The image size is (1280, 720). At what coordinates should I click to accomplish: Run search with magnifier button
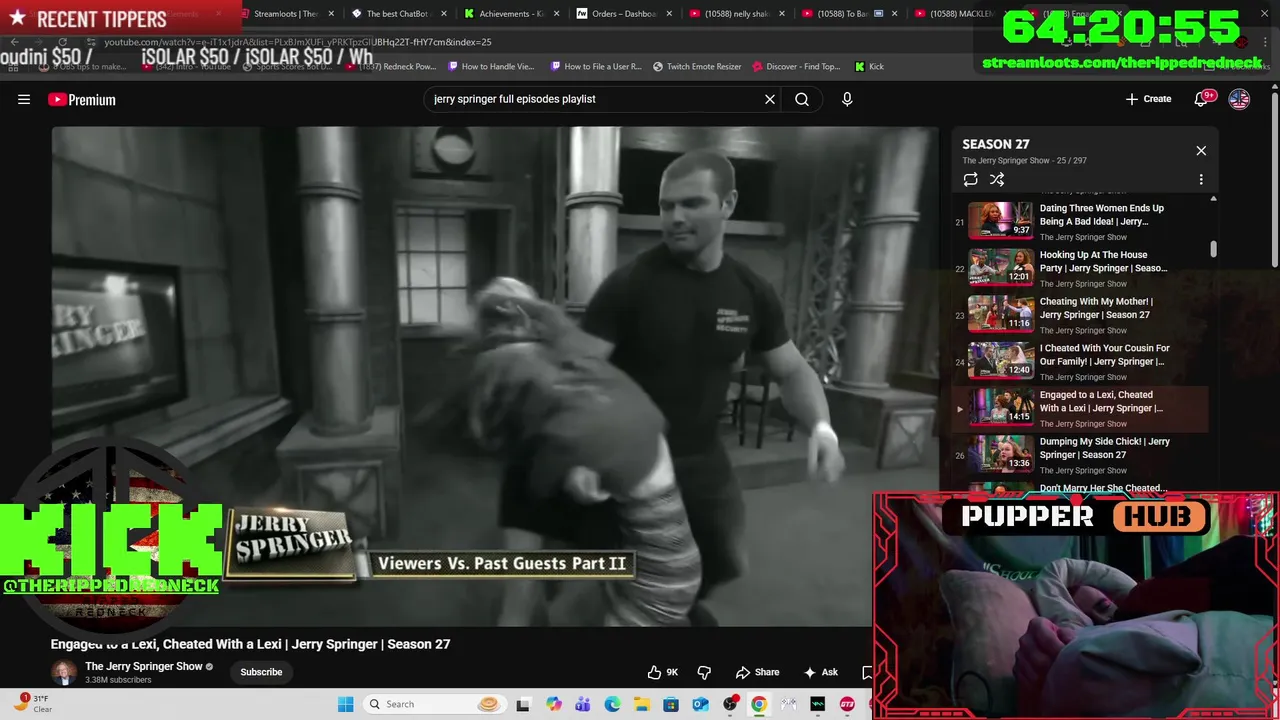802,99
